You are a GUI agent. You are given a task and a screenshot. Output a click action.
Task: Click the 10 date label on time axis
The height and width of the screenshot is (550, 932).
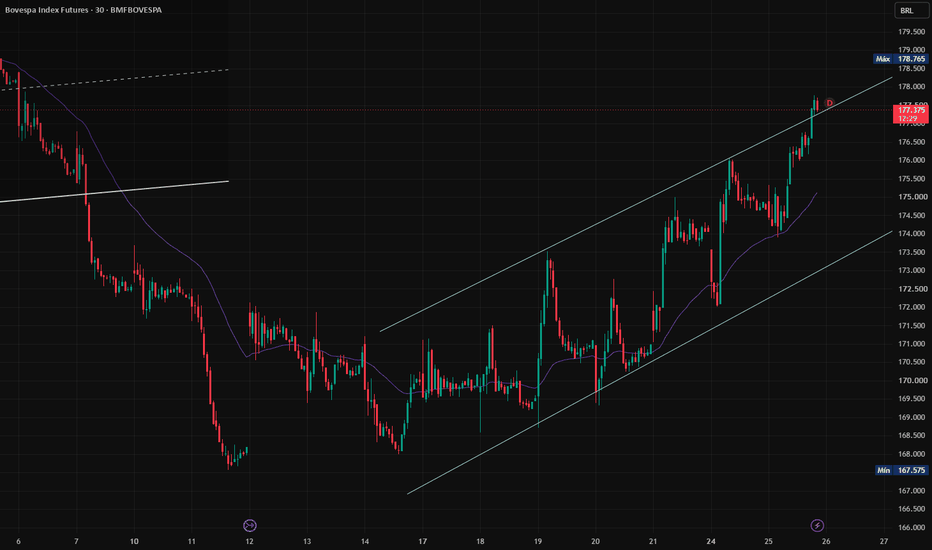click(x=134, y=541)
